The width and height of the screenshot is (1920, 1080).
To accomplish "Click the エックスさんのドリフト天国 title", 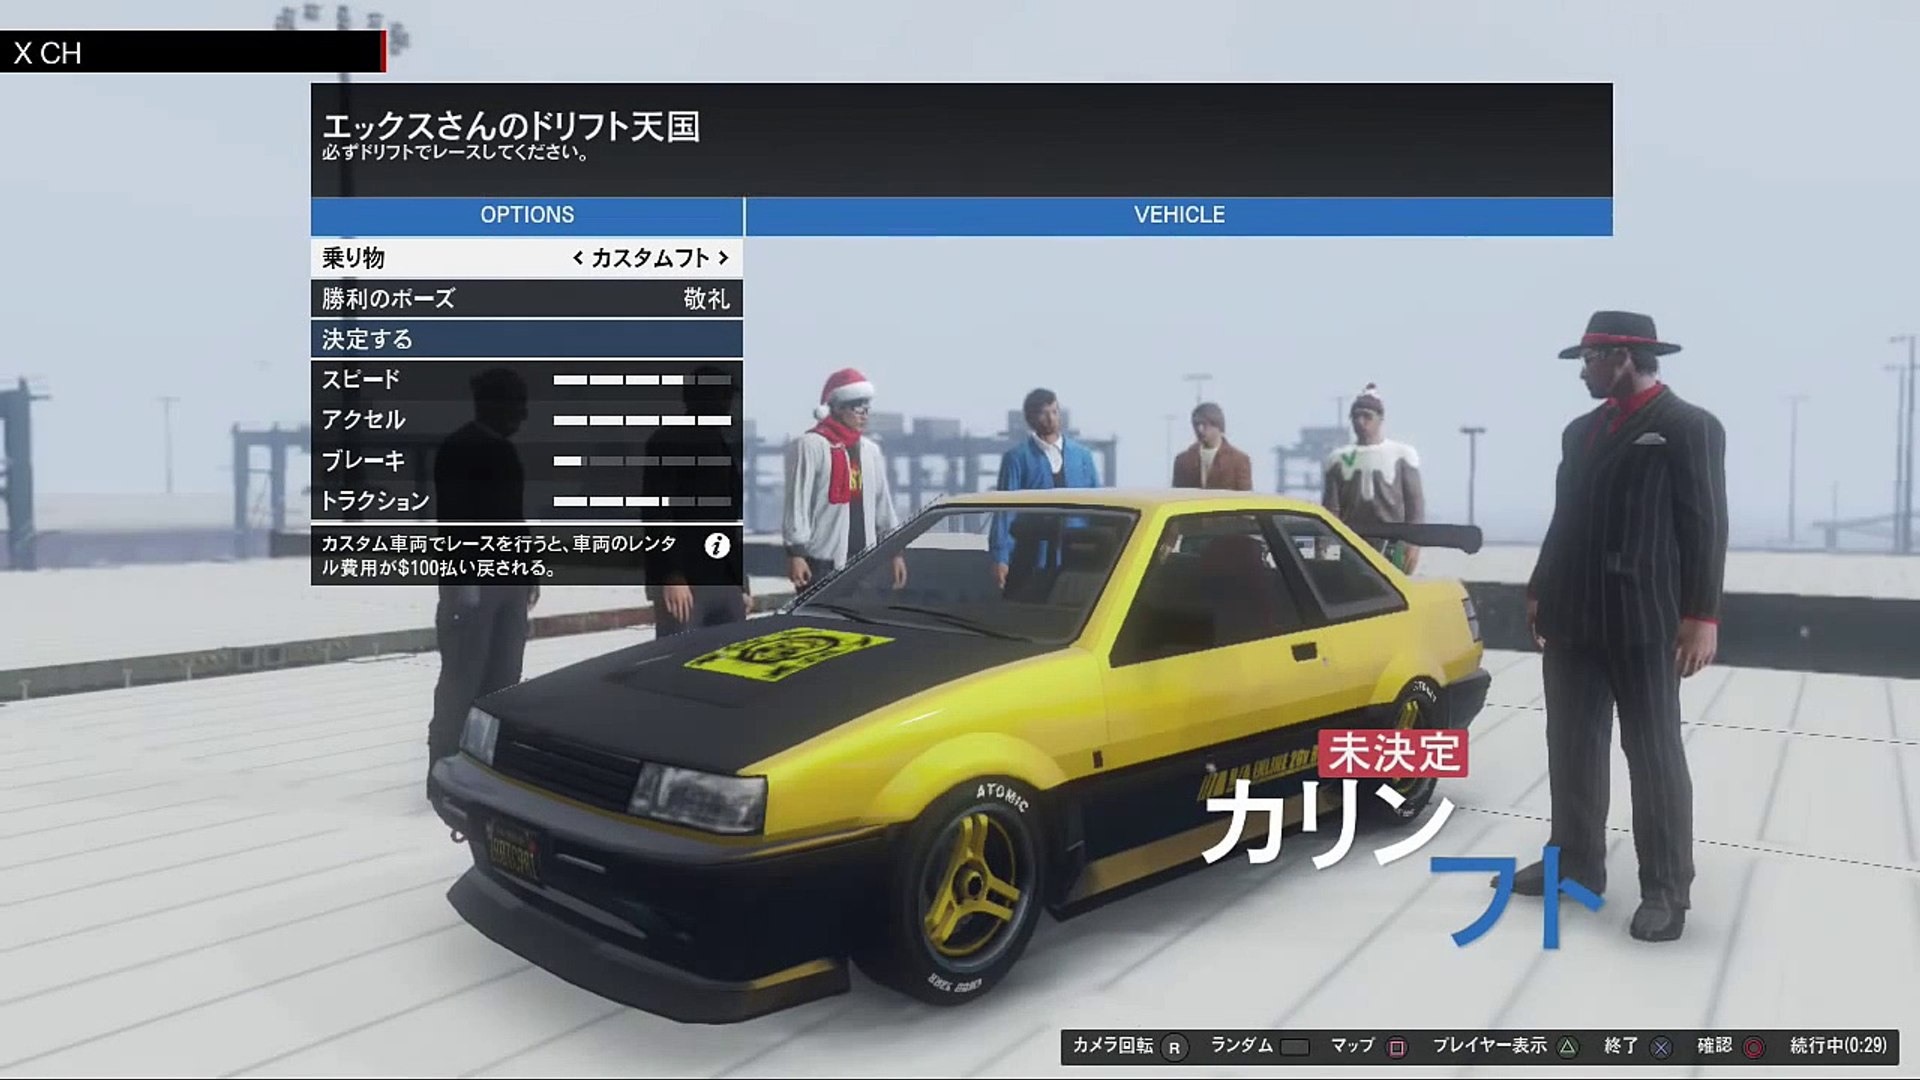I will (510, 125).
